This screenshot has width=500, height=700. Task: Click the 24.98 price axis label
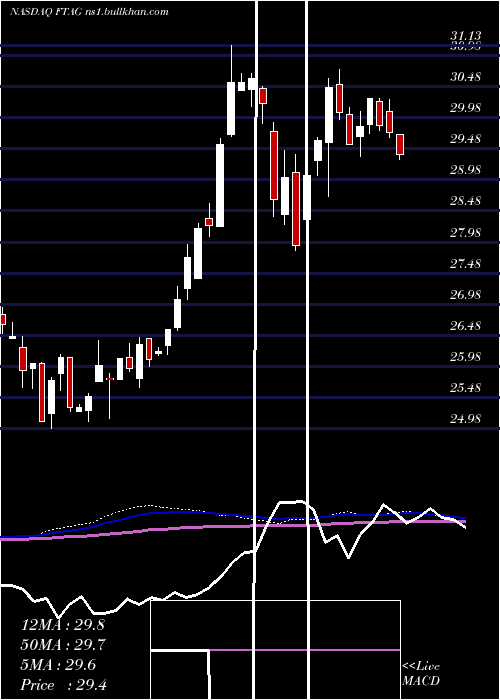tap(466, 419)
